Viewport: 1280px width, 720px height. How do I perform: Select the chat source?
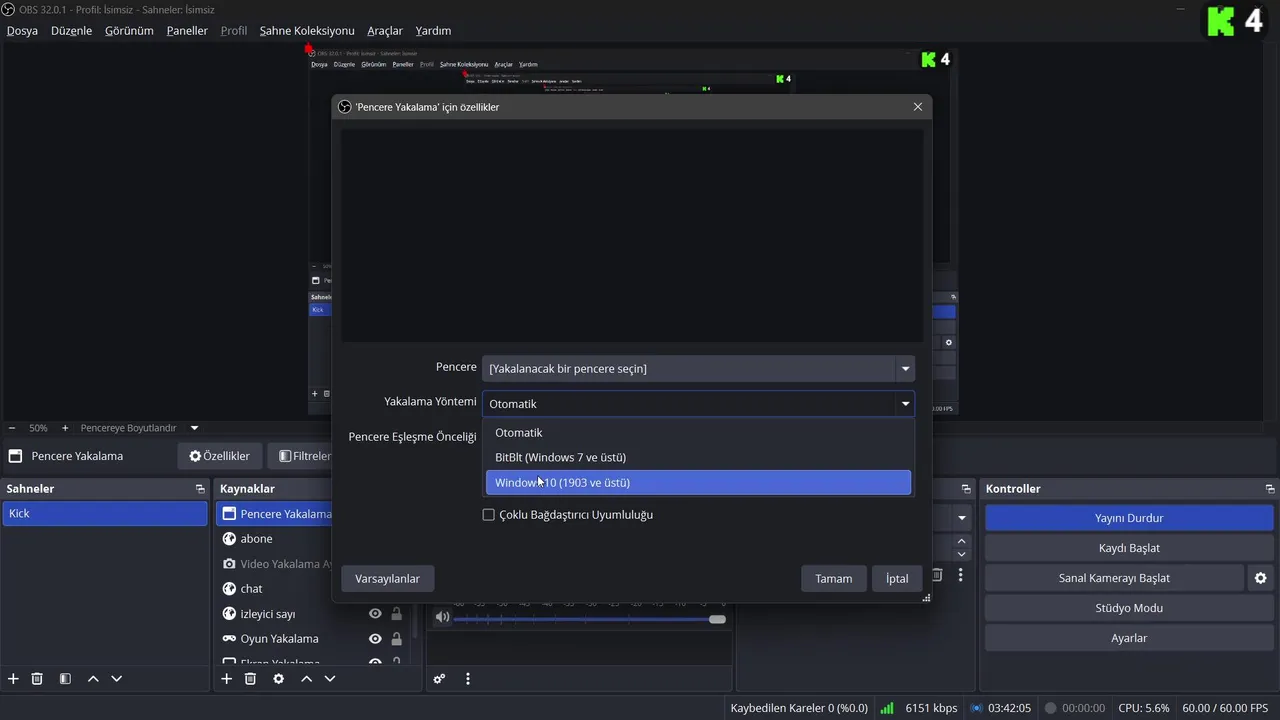(x=251, y=589)
